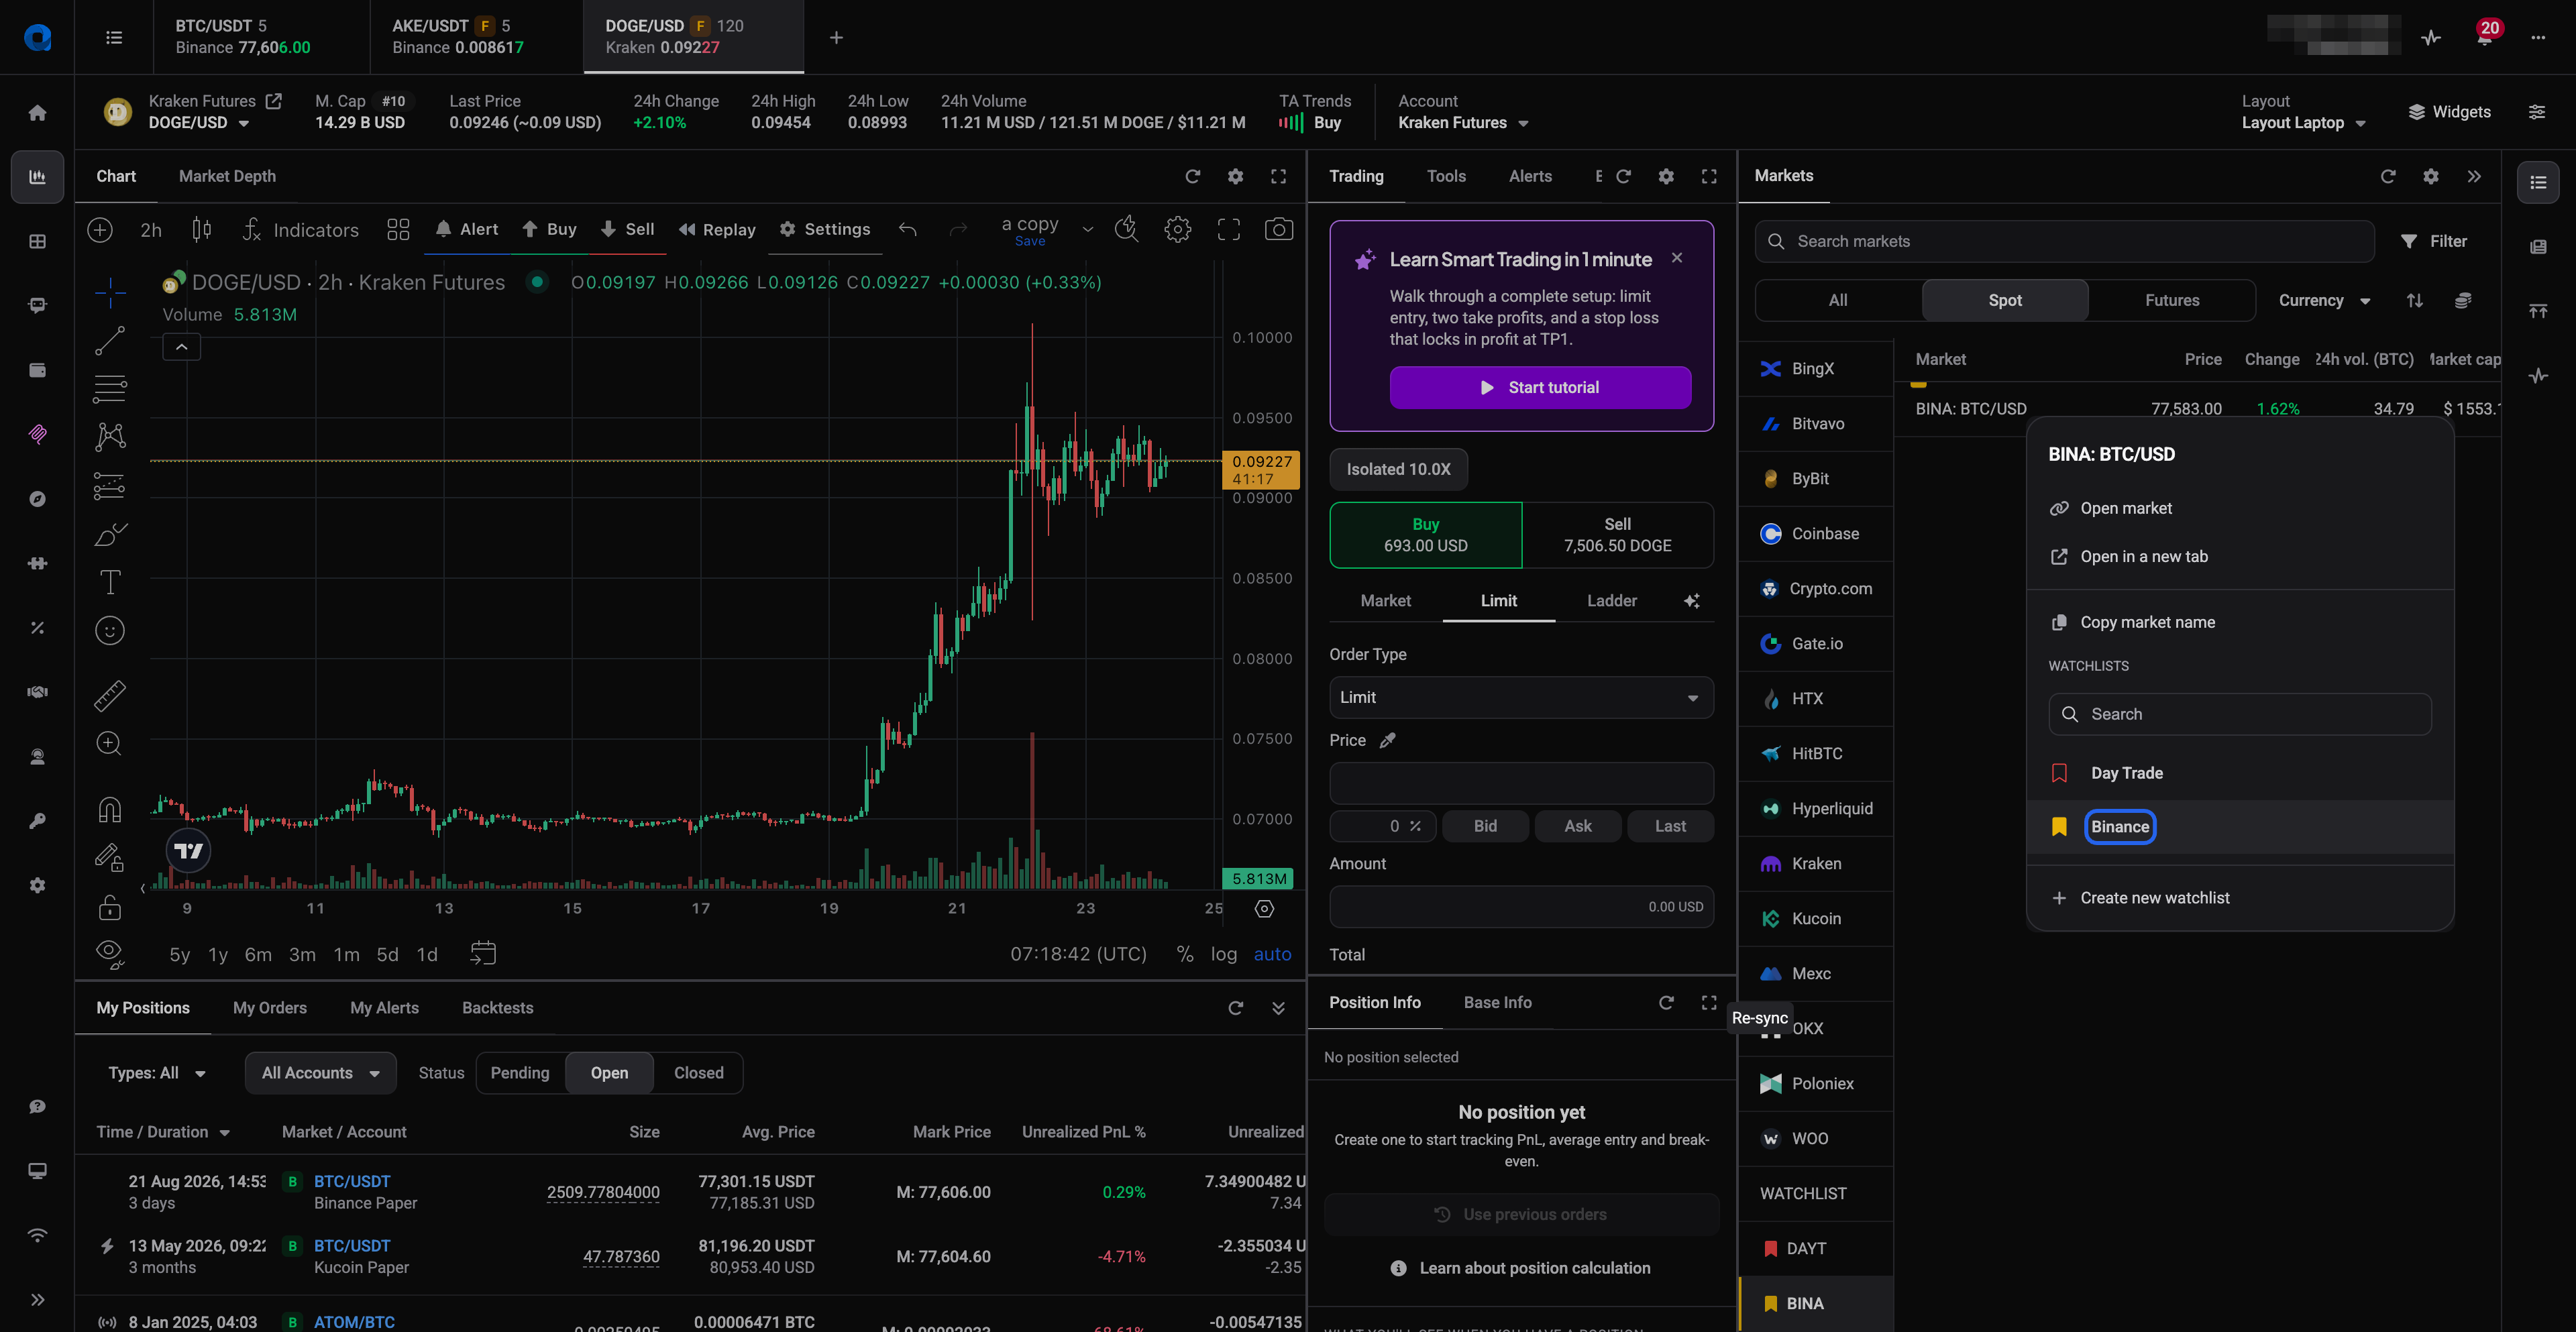Click the Search markets field
Image resolution: width=2576 pixels, height=1332 pixels.
[x=2064, y=241]
